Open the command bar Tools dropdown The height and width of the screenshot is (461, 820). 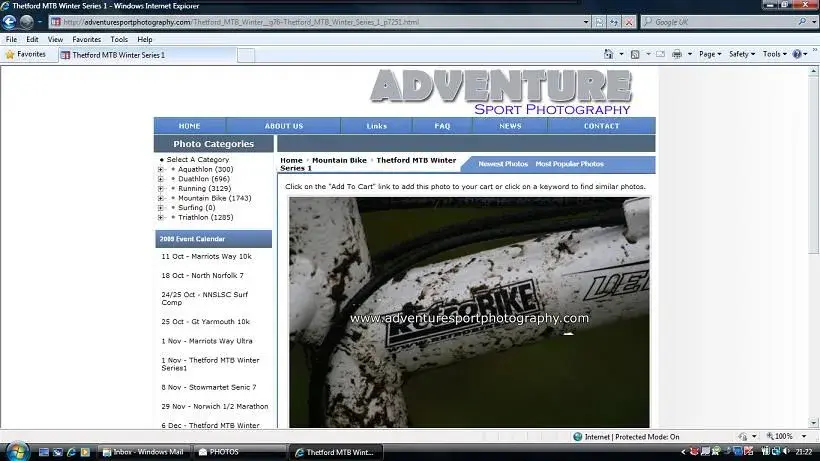point(775,54)
